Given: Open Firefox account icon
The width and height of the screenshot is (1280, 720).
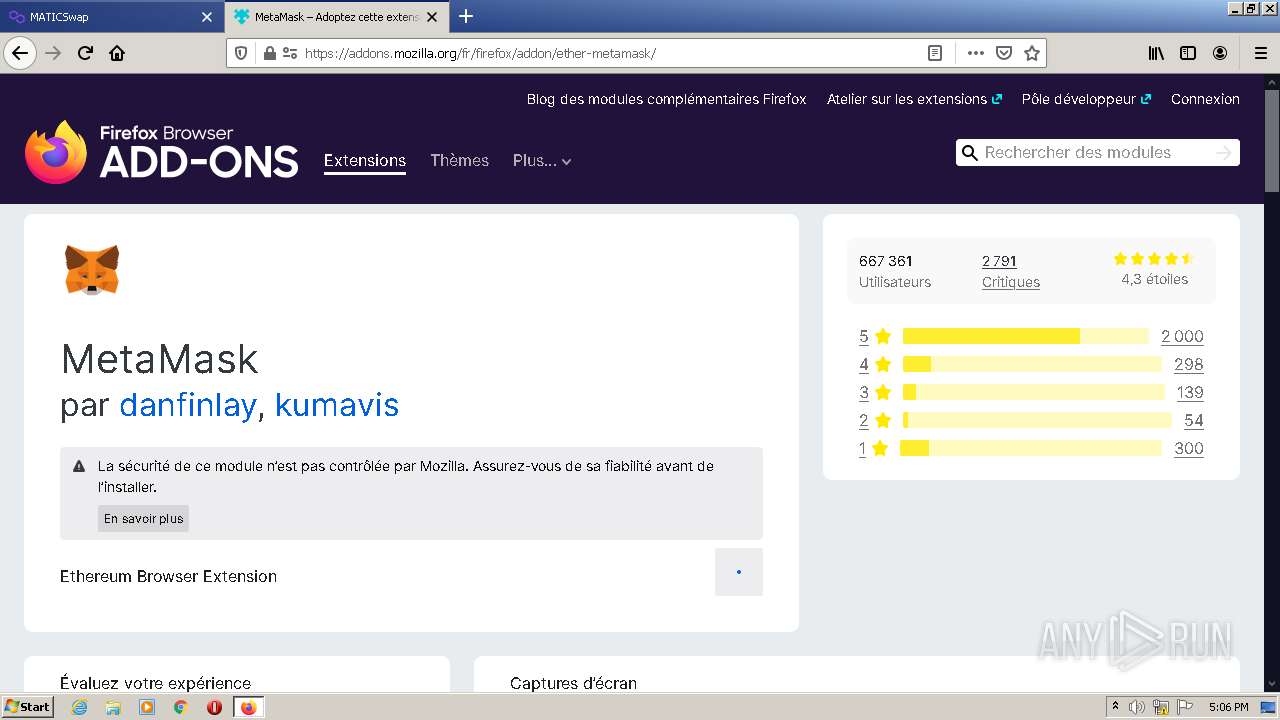Looking at the screenshot, I should 1220,53.
